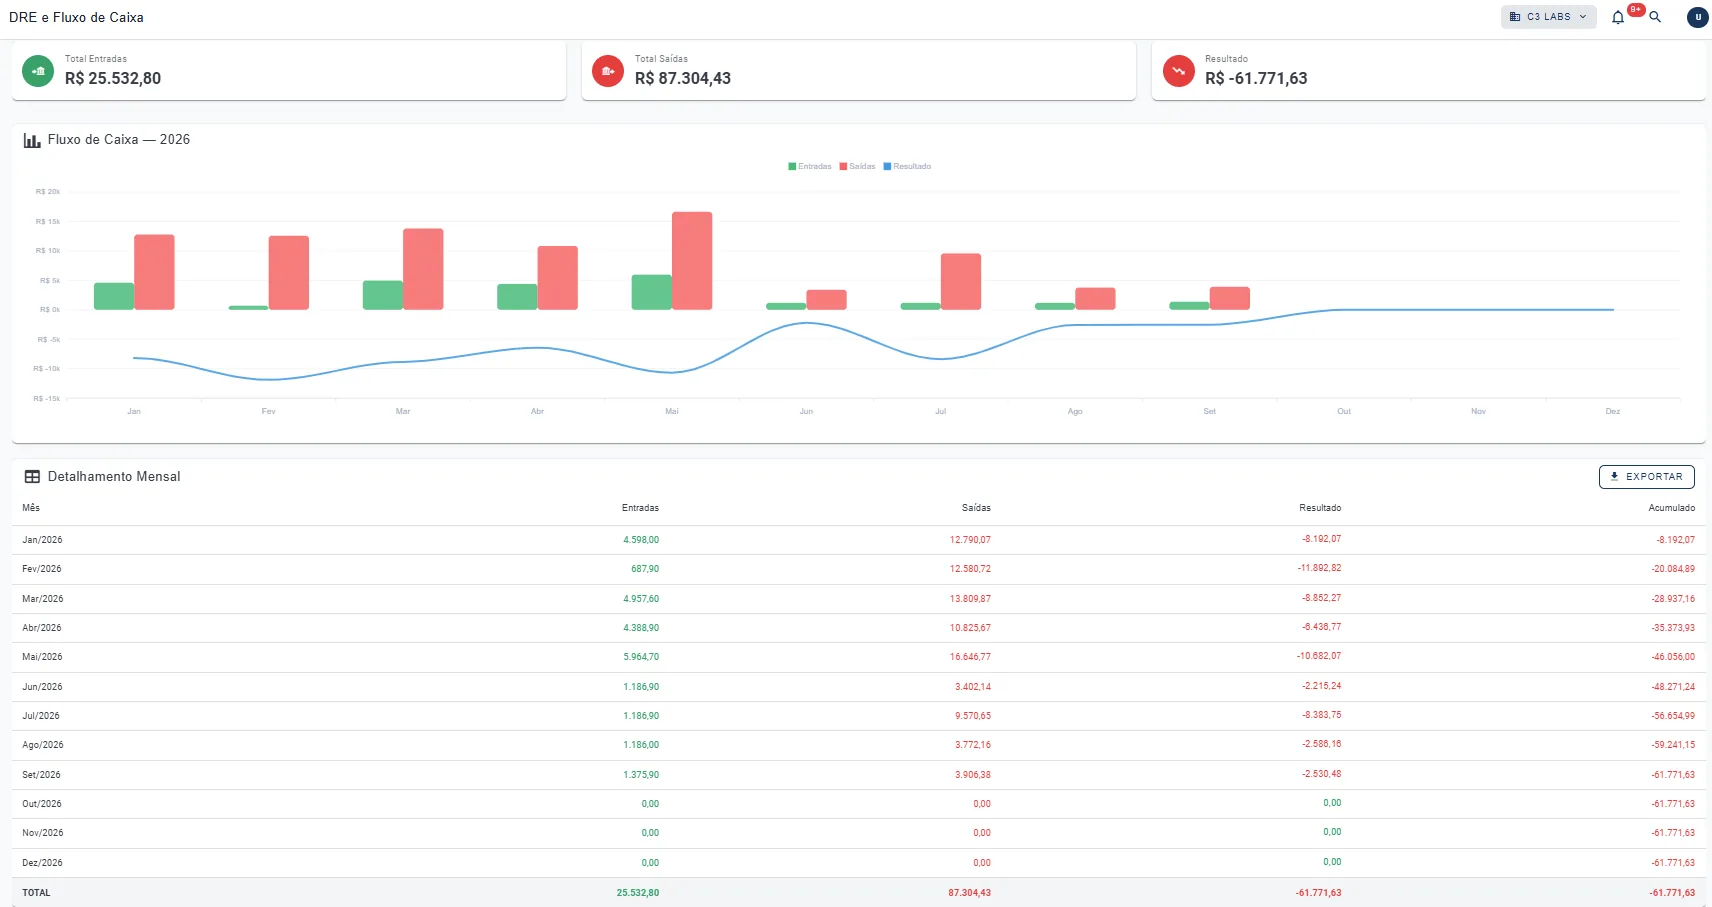Export the monthly detail with EXPORTAR
This screenshot has height=907, width=1712.
[x=1646, y=477]
